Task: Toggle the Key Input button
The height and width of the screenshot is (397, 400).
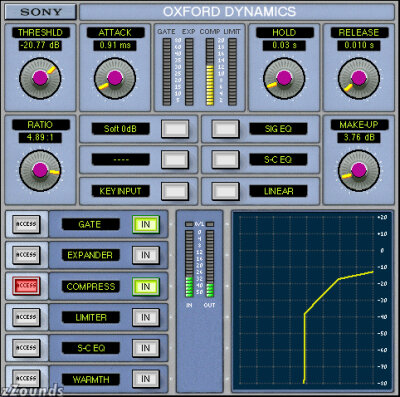Action: pyautogui.click(x=175, y=191)
